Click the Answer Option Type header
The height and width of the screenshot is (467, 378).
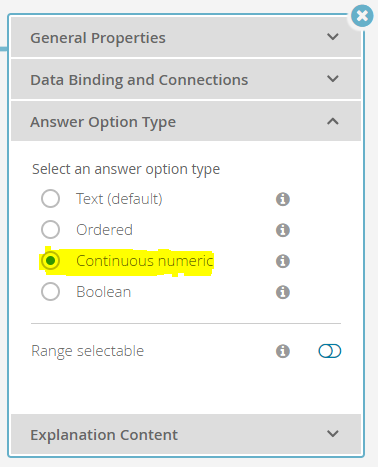point(186,121)
